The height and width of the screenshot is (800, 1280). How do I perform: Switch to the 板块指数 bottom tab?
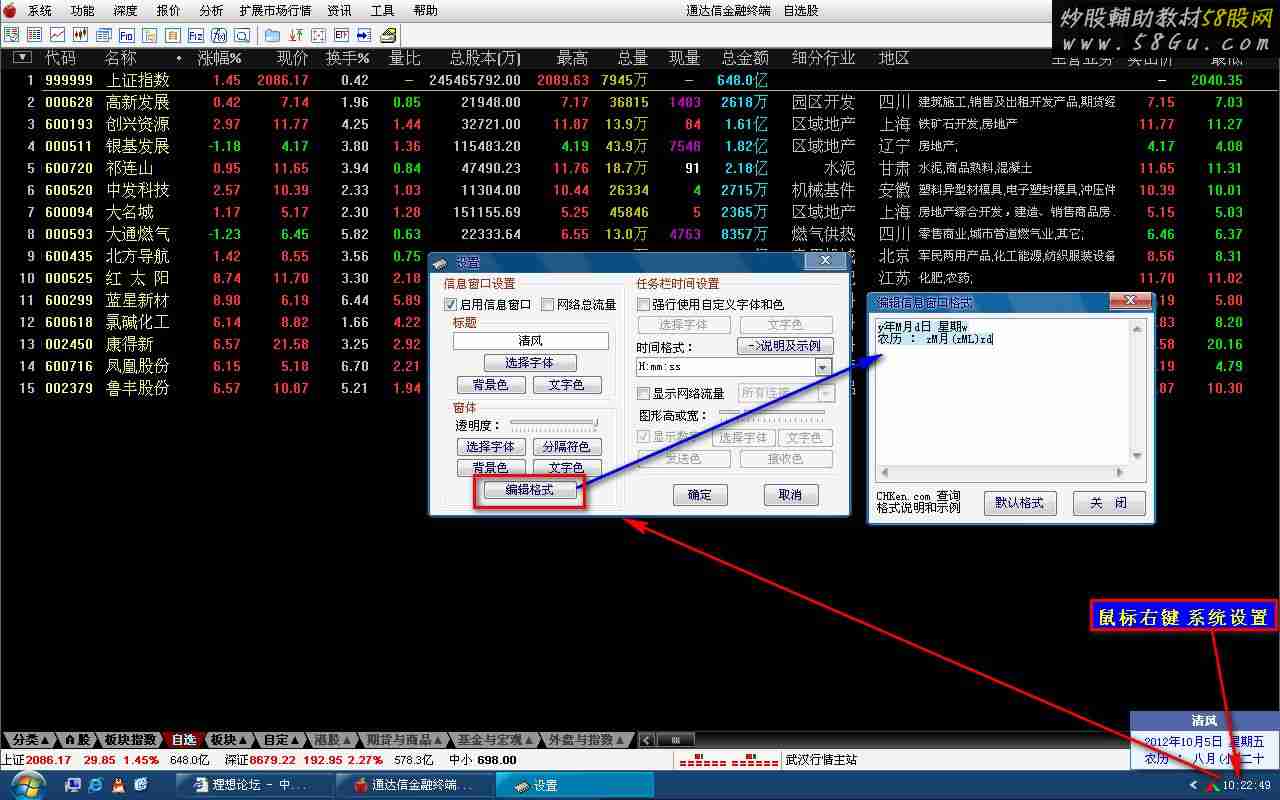(130, 740)
